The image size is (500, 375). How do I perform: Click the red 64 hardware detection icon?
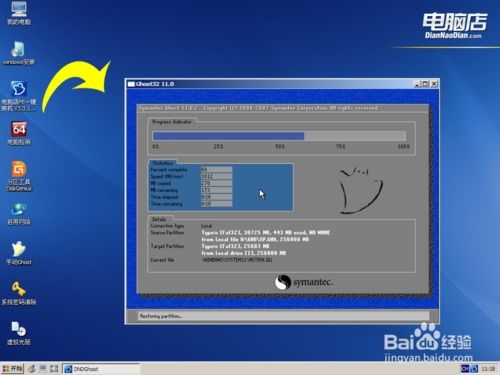(19, 133)
